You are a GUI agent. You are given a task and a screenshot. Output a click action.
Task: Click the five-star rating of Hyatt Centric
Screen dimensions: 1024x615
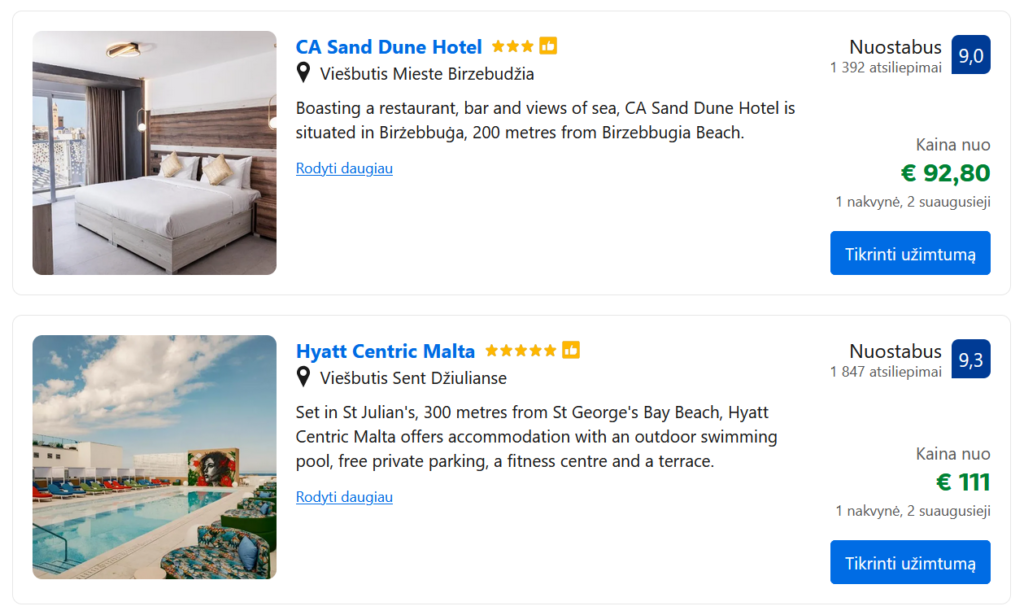(521, 351)
